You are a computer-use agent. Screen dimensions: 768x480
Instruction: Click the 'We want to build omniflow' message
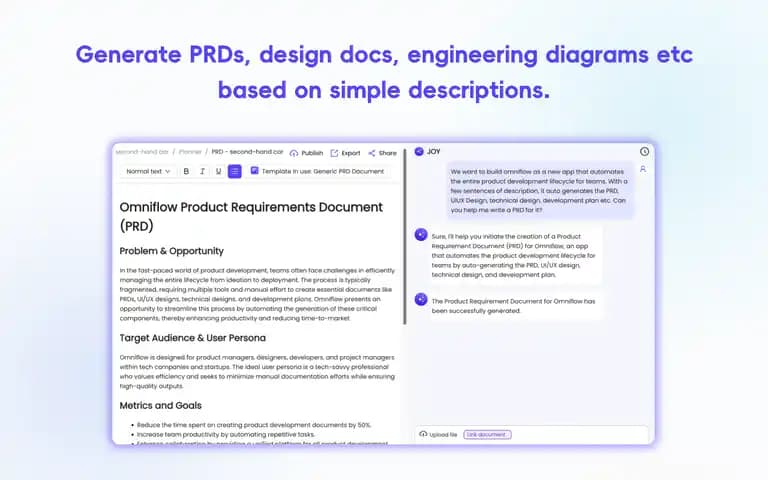[540, 191]
